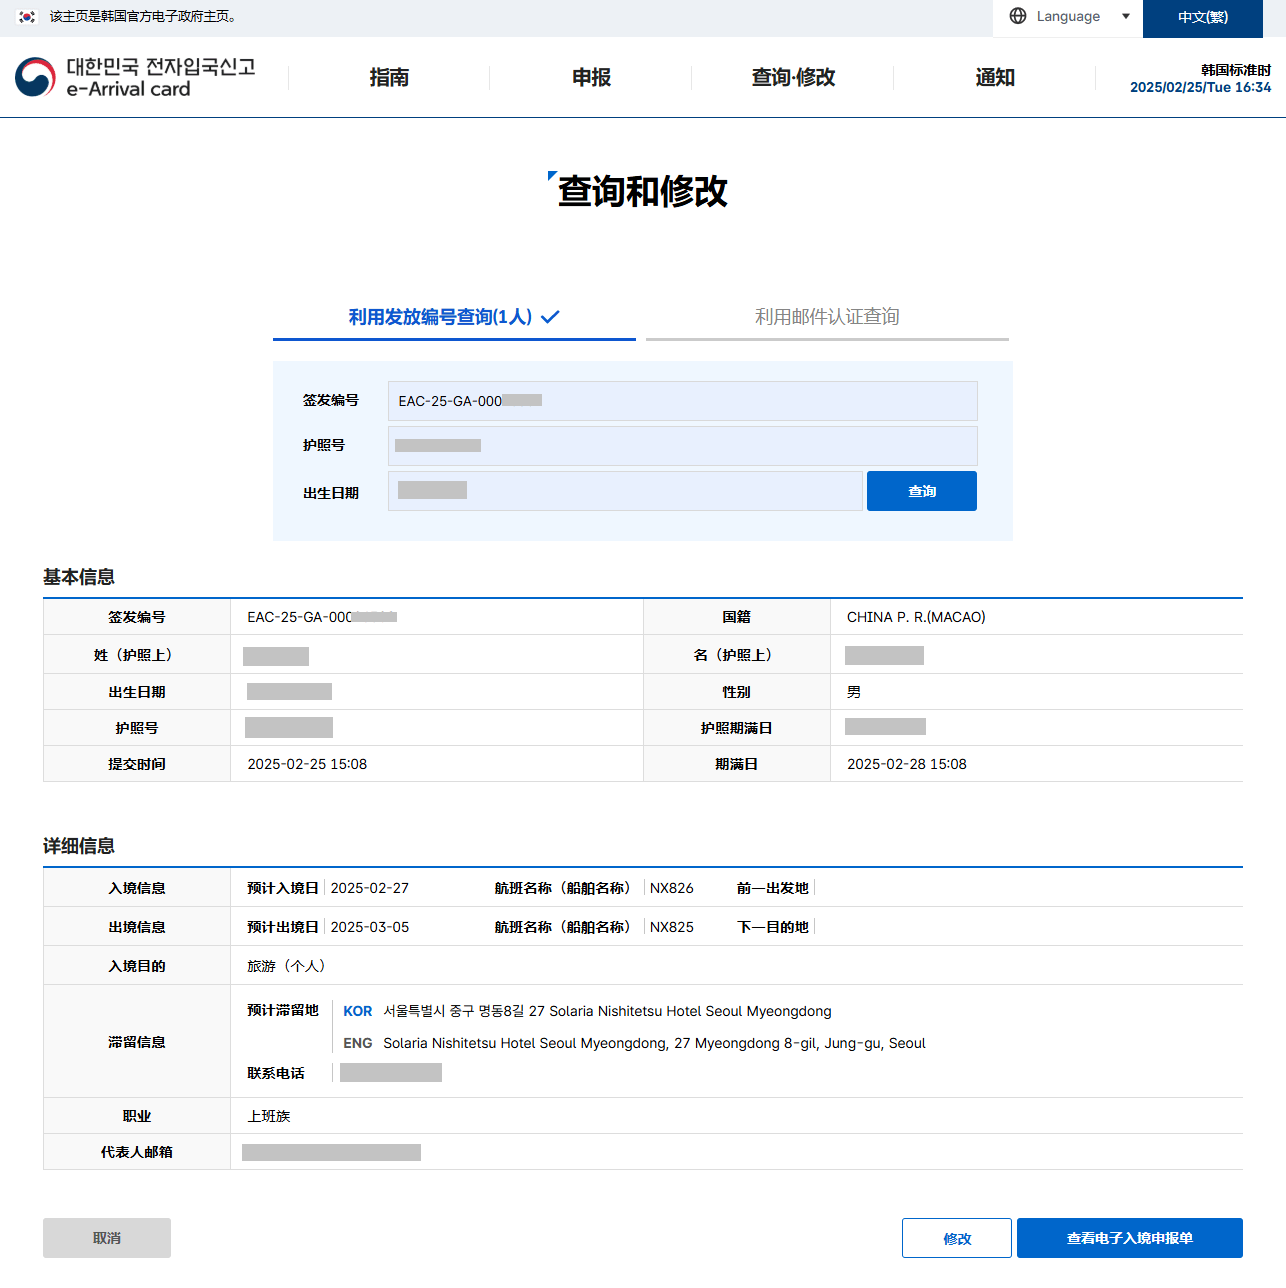Click the Korean flag icon
The image size is (1286, 1288).
point(27,16)
